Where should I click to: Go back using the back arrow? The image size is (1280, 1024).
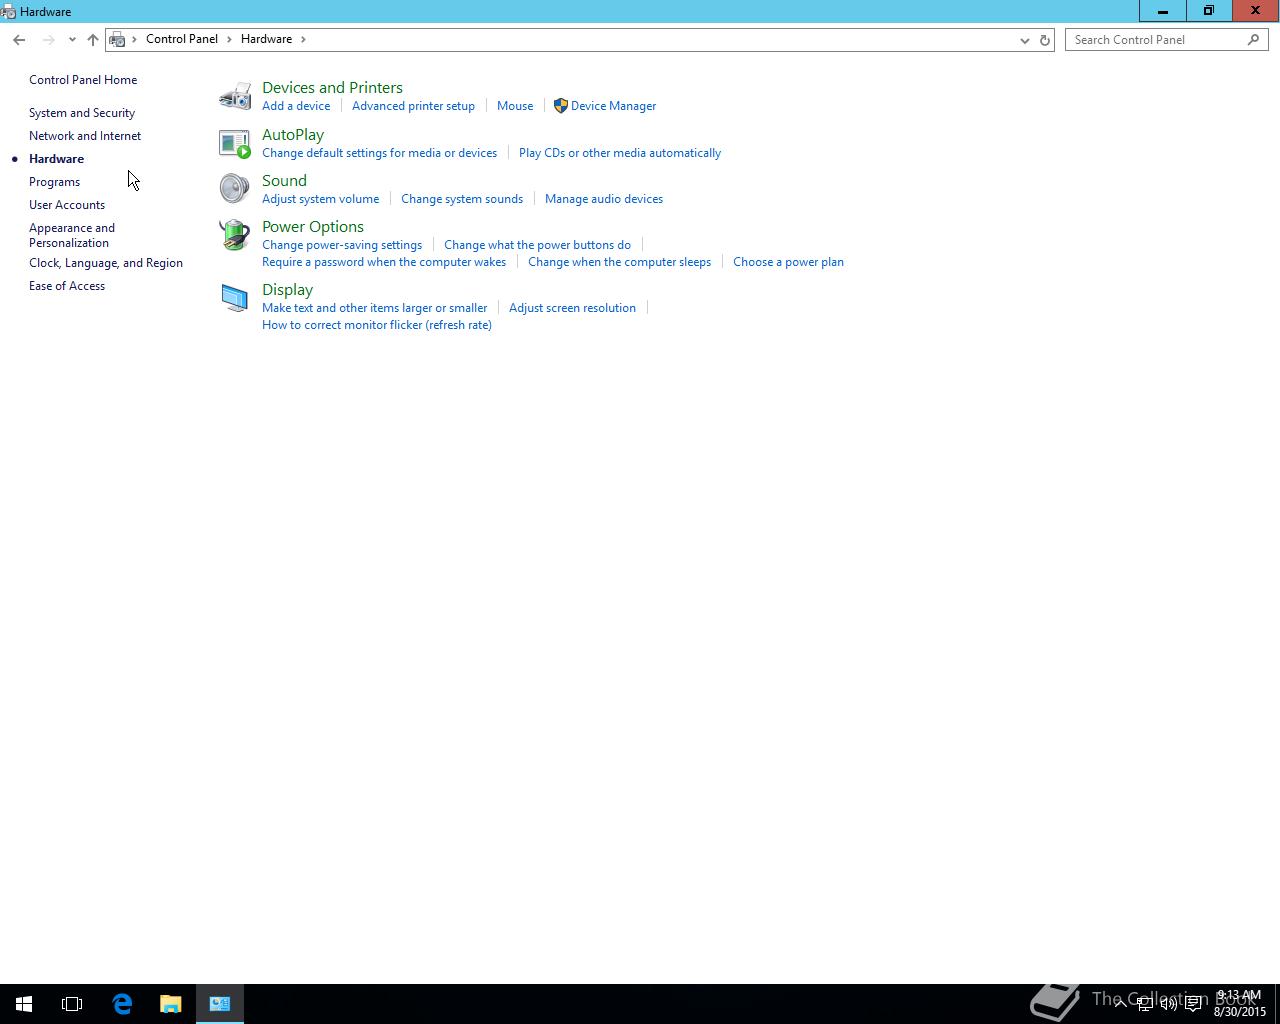point(19,39)
